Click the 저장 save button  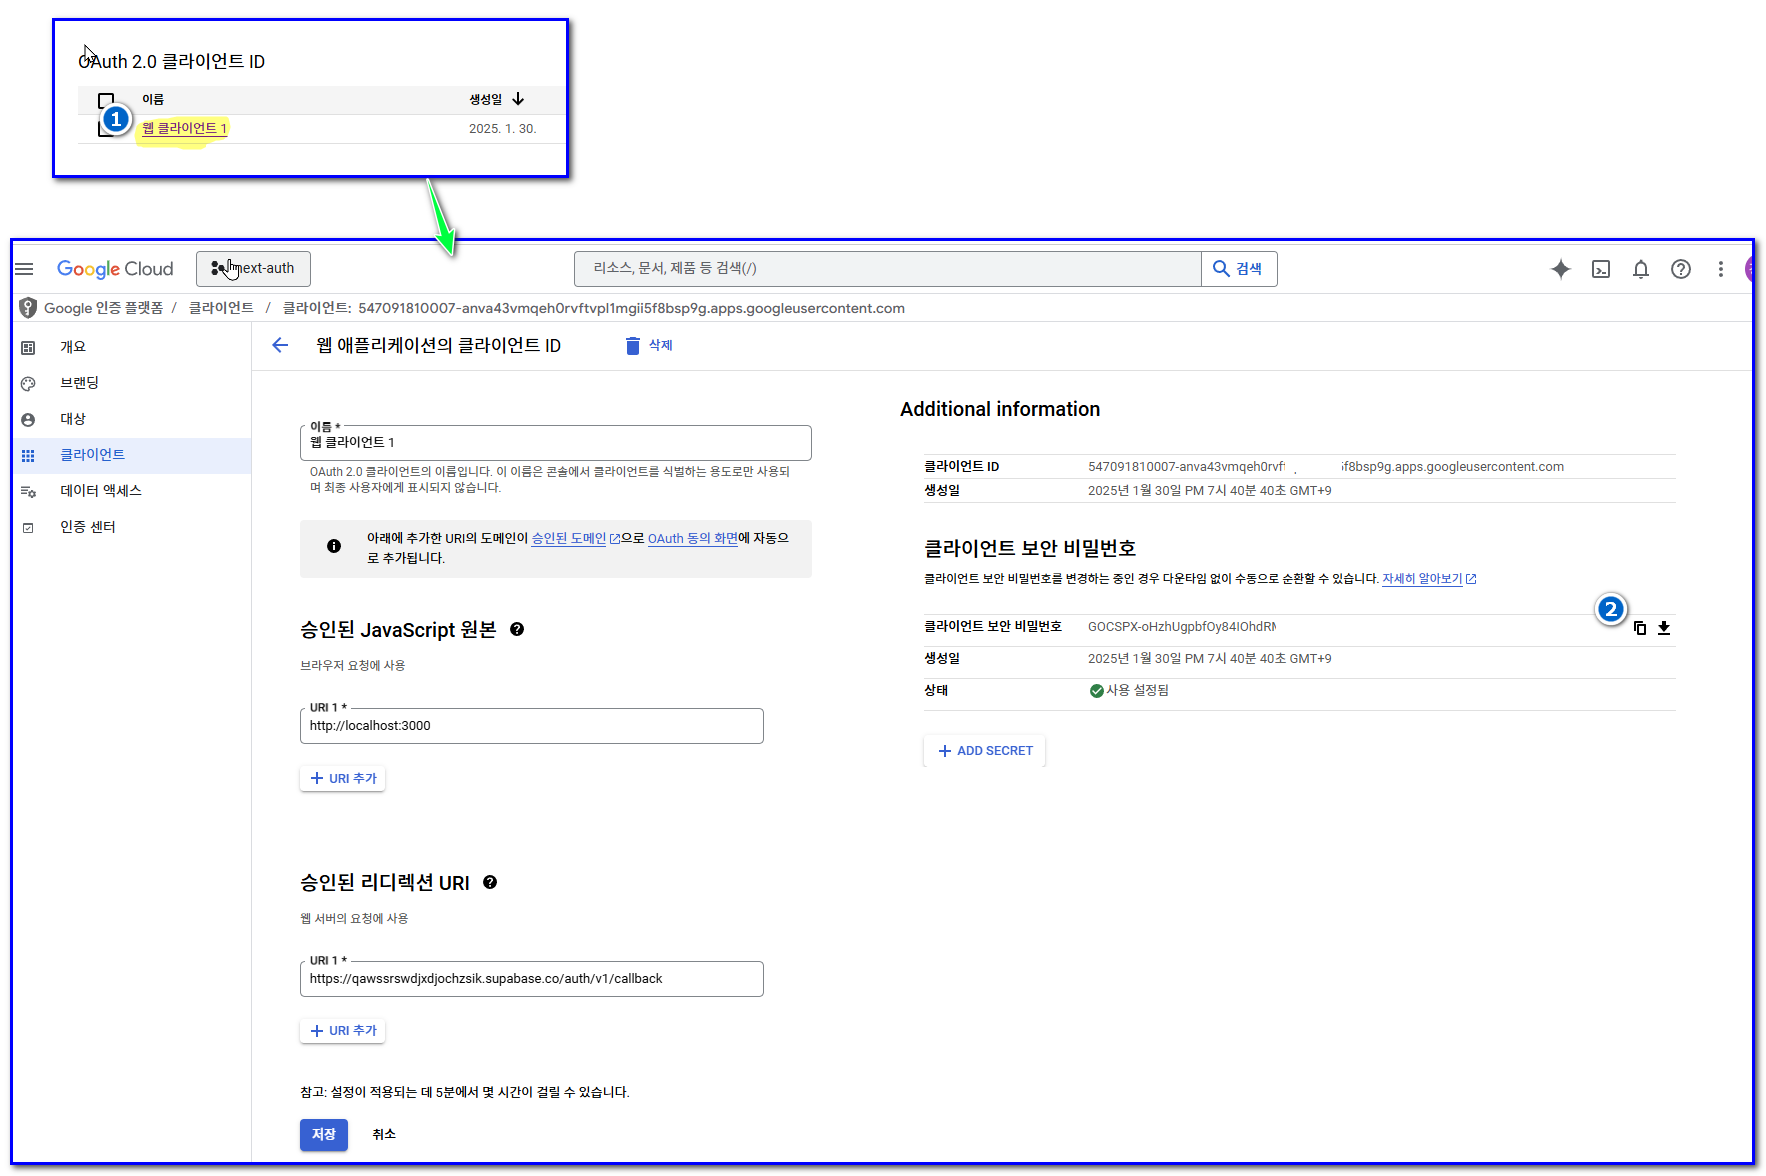coord(323,1134)
